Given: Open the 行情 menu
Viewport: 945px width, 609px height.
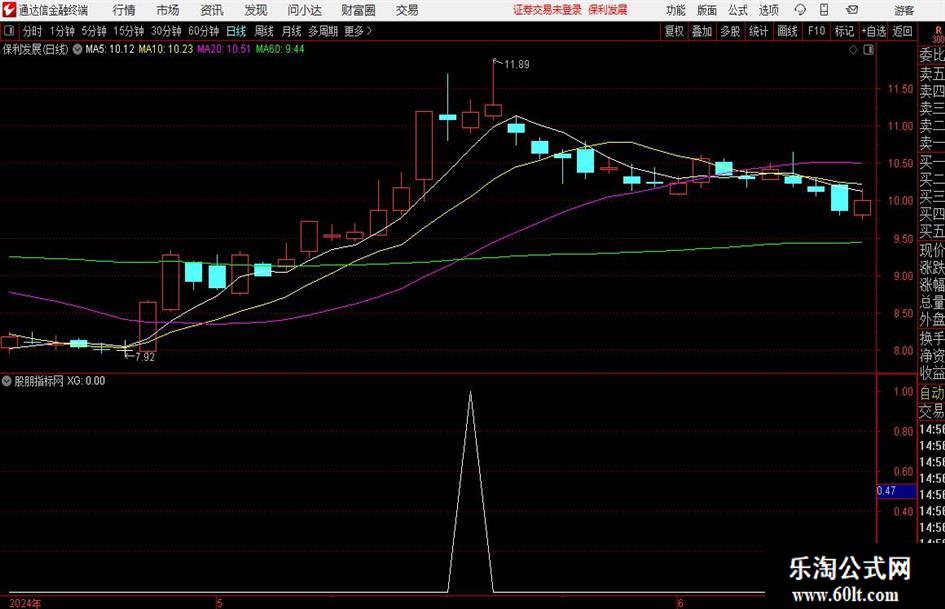Looking at the screenshot, I should click(x=124, y=10).
